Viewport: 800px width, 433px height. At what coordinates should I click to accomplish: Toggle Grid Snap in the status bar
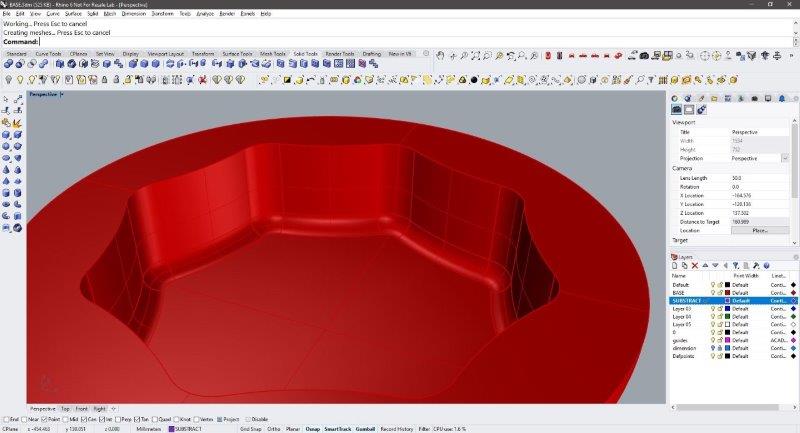pyautogui.click(x=251, y=429)
